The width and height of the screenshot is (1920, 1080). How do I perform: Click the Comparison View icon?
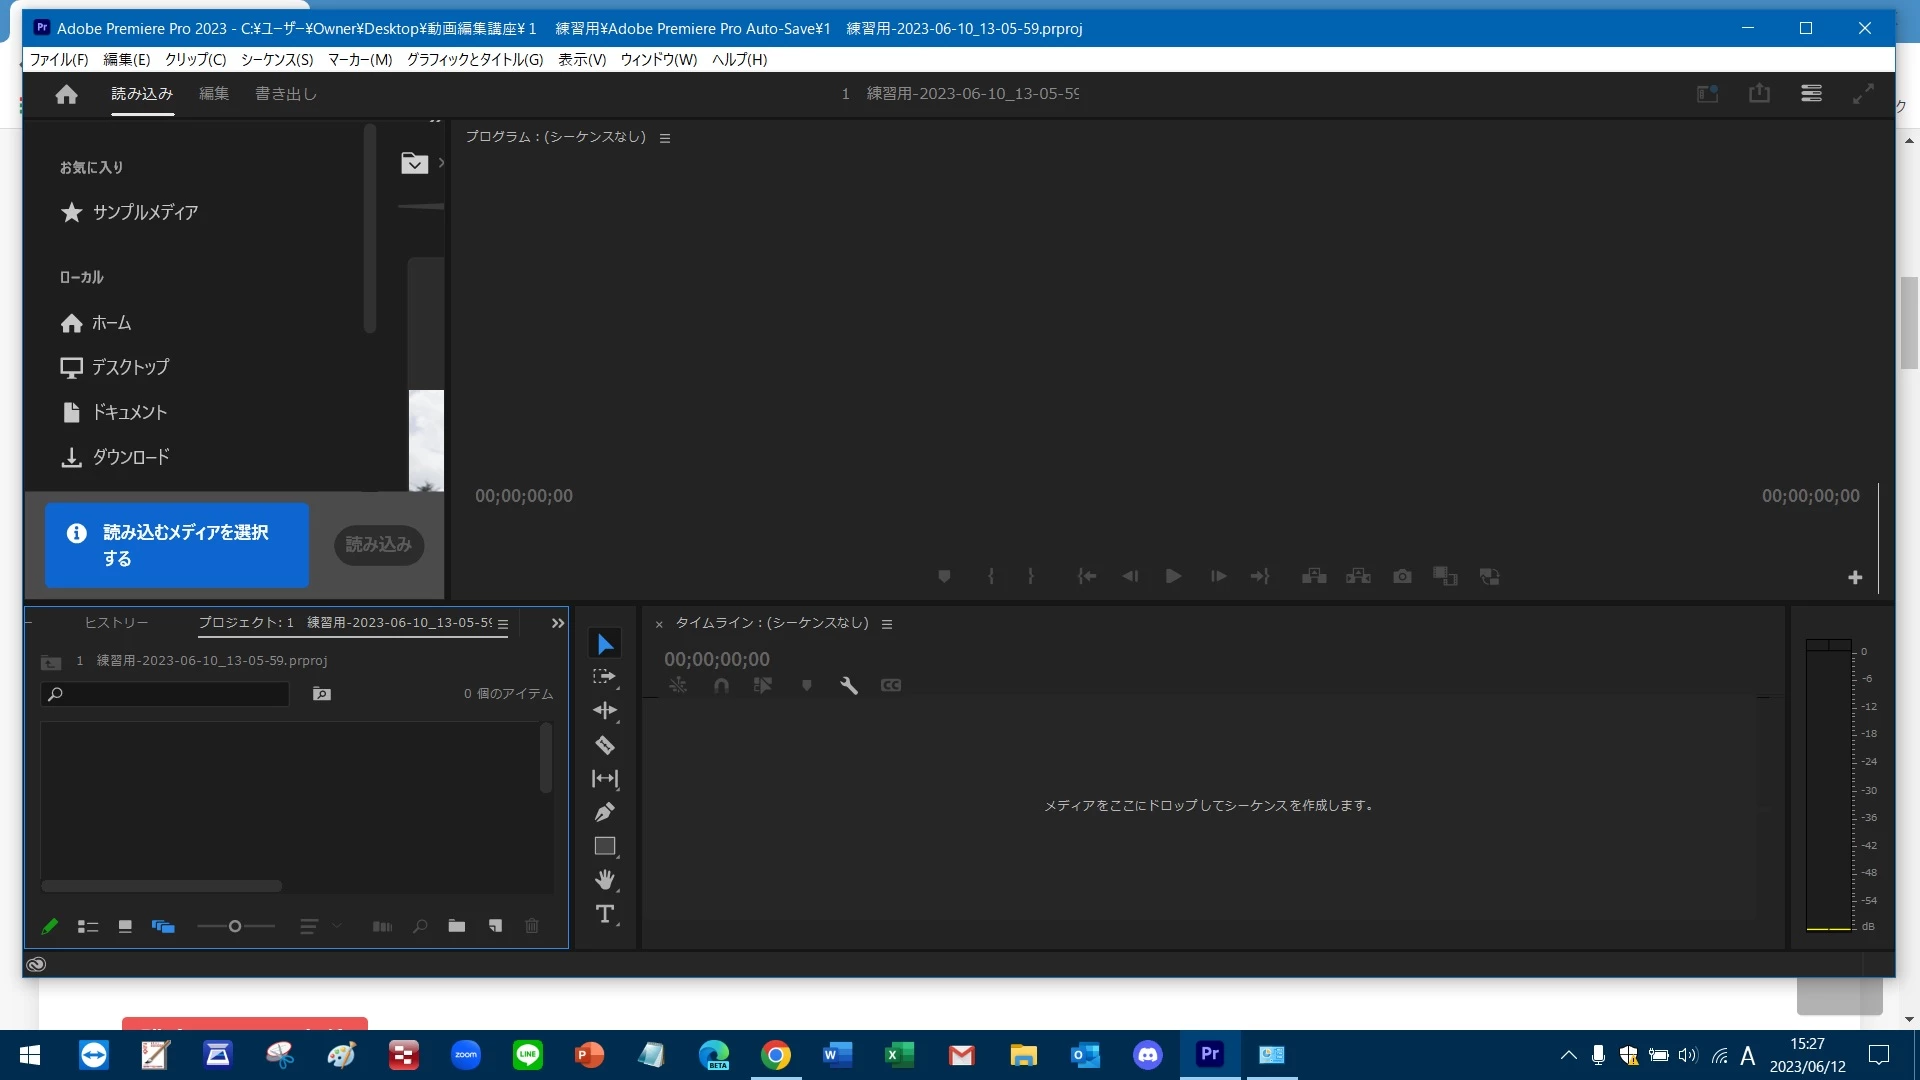1446,576
